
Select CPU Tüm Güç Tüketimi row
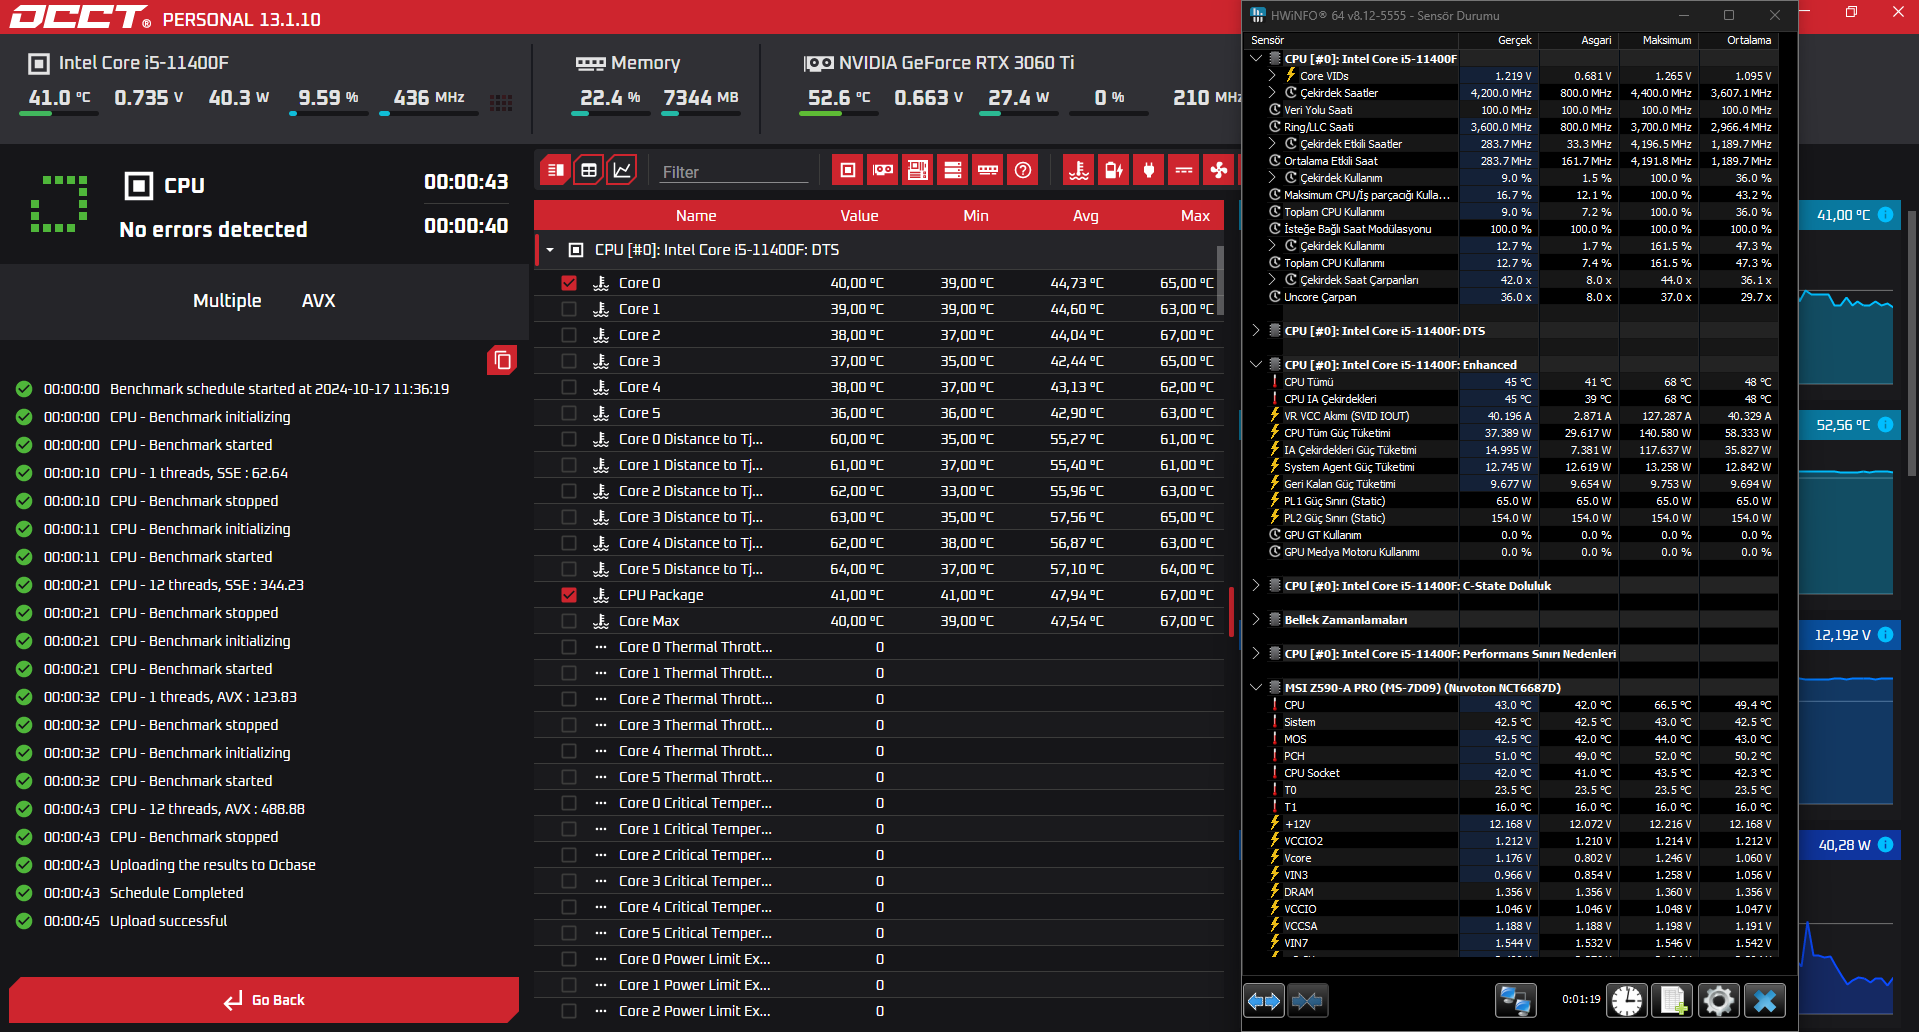(1510, 433)
